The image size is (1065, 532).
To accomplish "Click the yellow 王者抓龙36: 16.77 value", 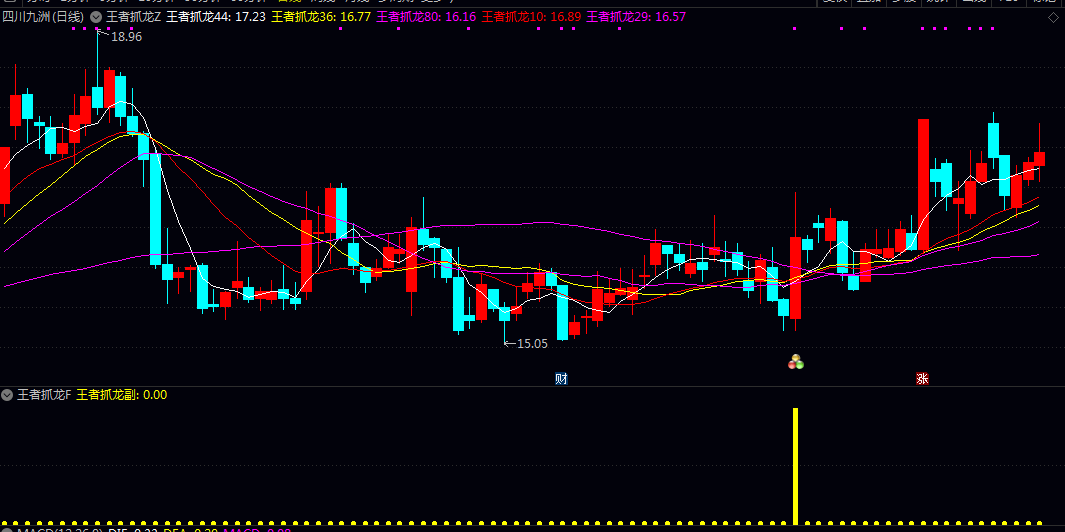I will tap(321, 16).
